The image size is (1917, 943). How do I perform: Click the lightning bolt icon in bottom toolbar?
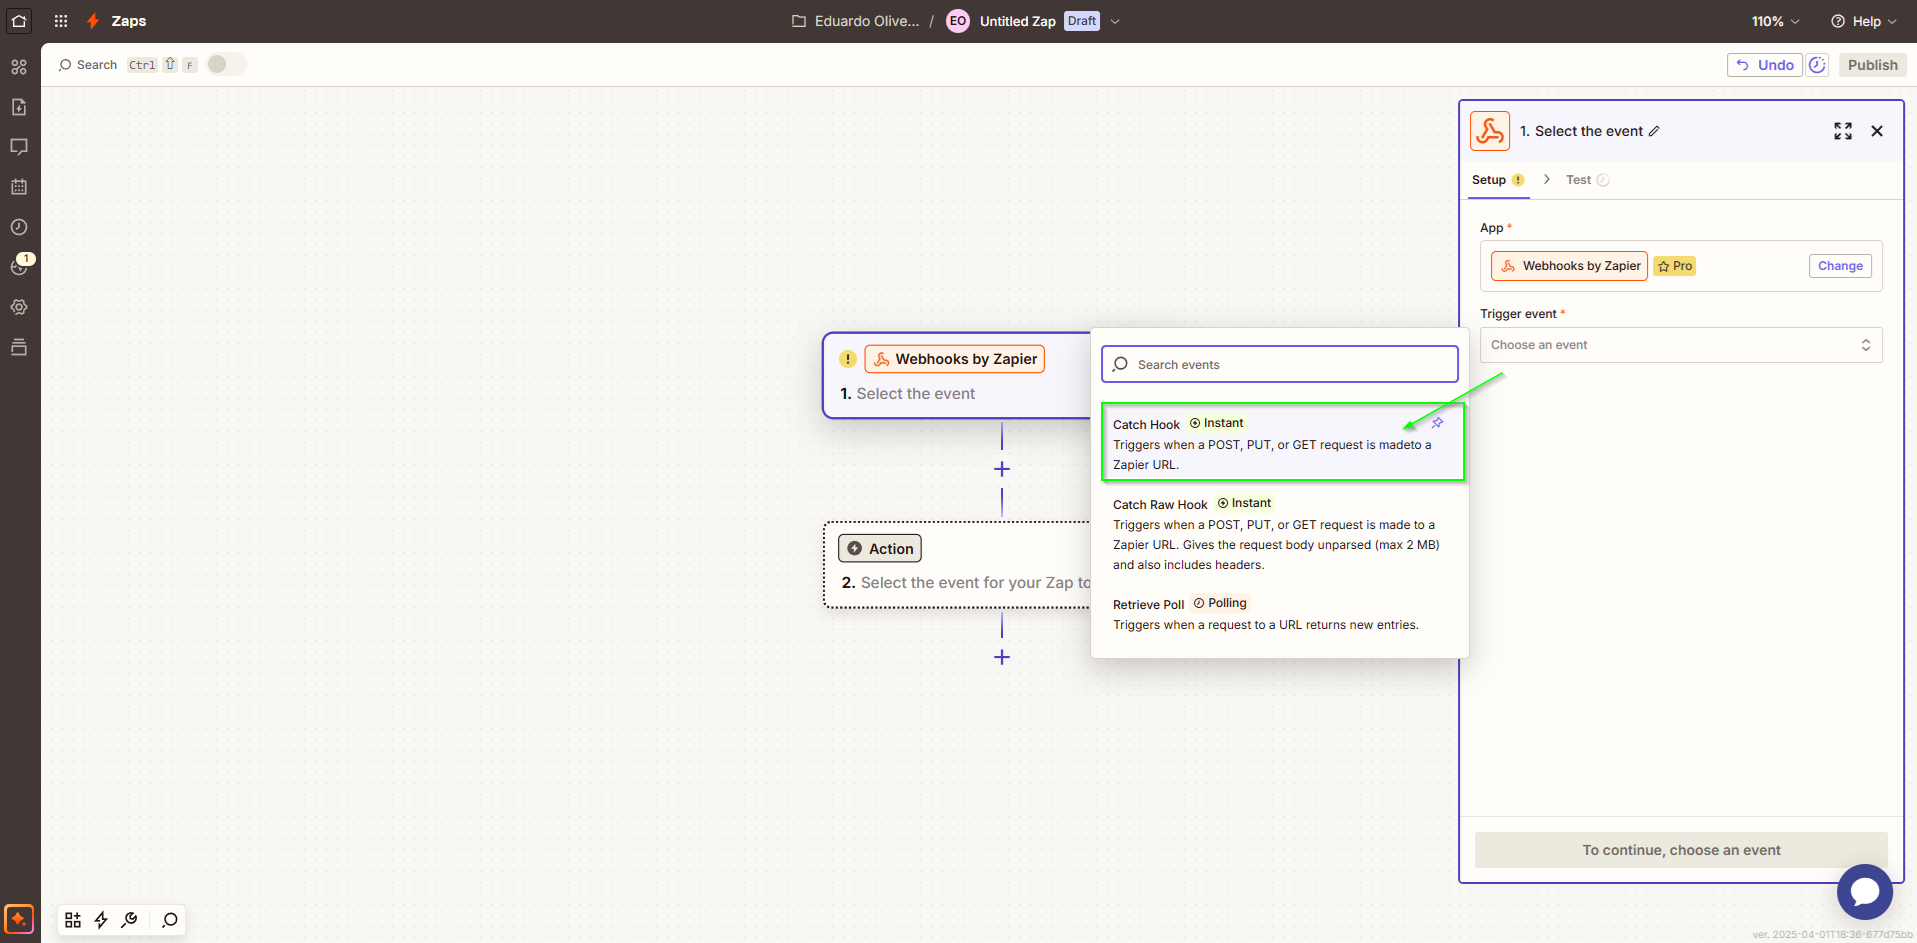point(101,920)
